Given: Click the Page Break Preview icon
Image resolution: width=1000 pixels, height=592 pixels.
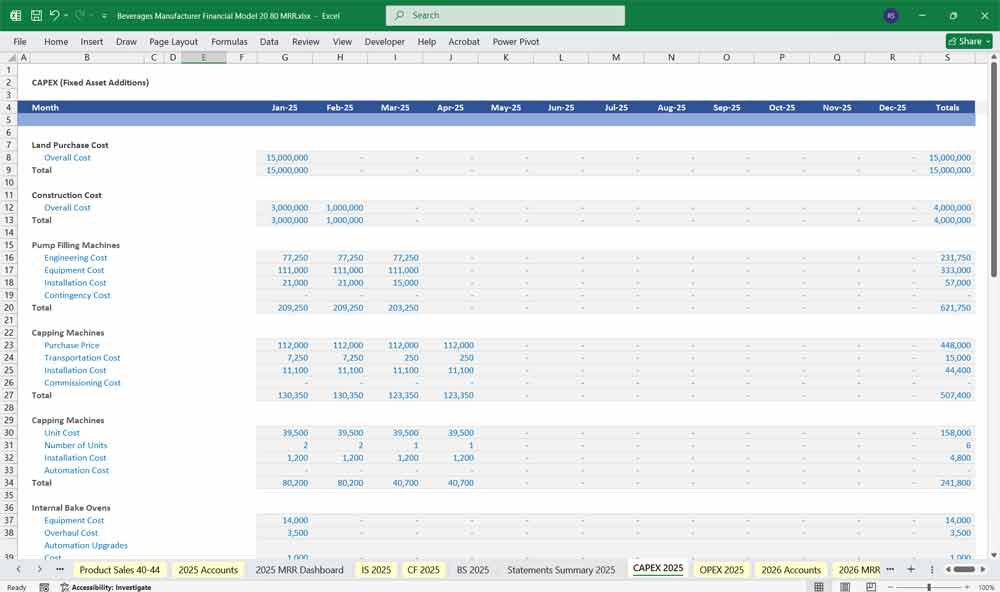Looking at the screenshot, I should tap(871, 587).
